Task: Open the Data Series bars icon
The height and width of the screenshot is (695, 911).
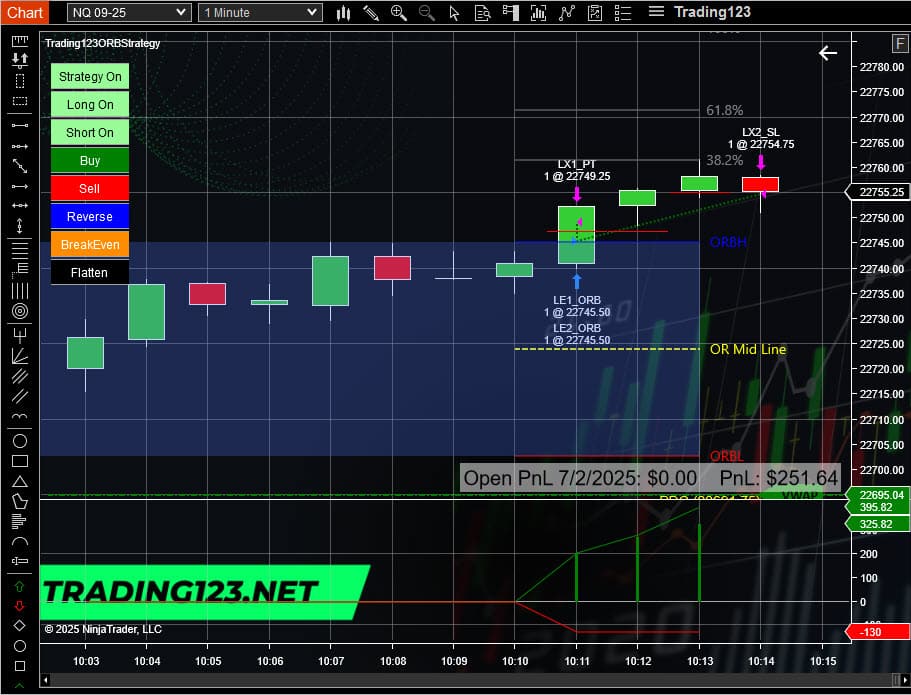Action: click(343, 13)
